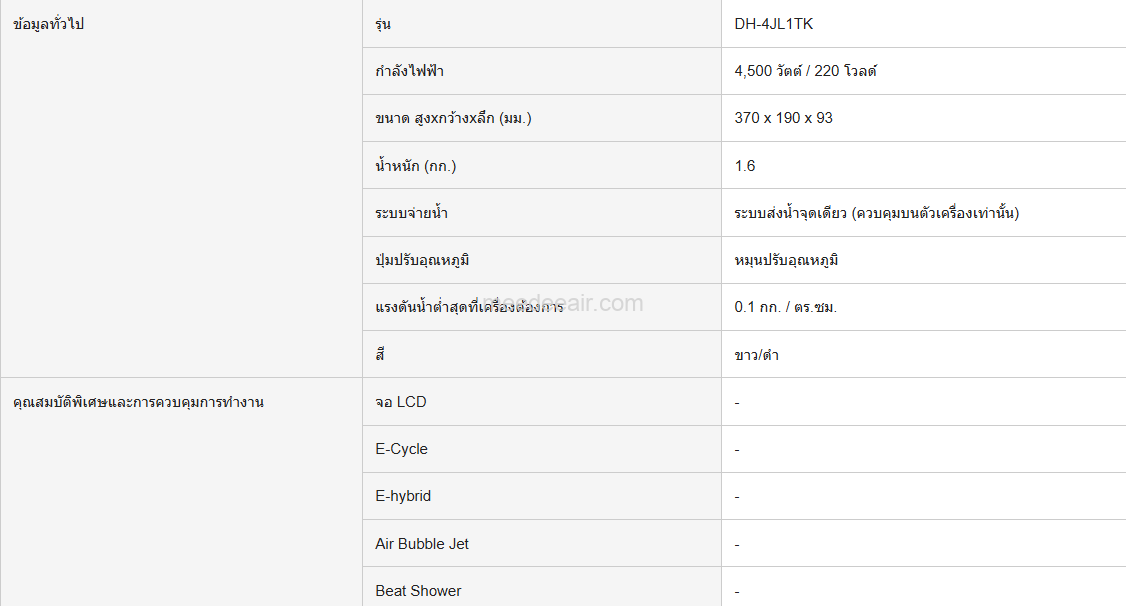The image size is (1126, 606).
Task: Select the หมุนปรับอุณหภูมิ value
Action: (x=786, y=260)
